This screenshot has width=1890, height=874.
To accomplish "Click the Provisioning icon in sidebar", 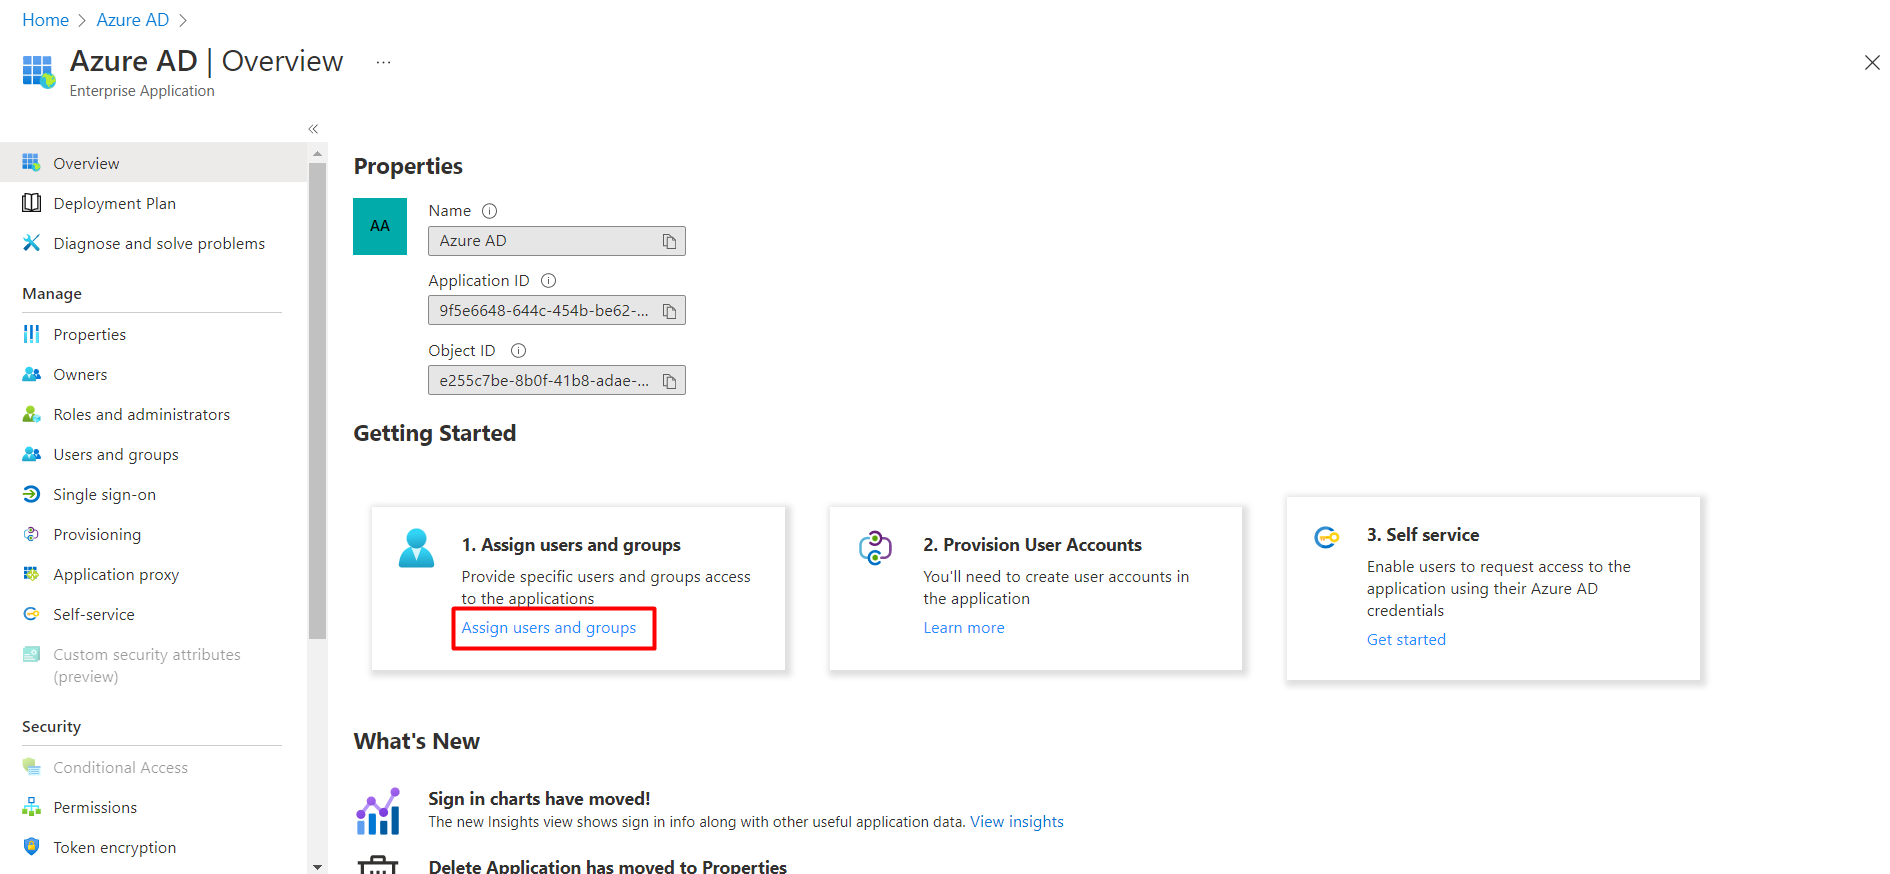I will (31, 534).
